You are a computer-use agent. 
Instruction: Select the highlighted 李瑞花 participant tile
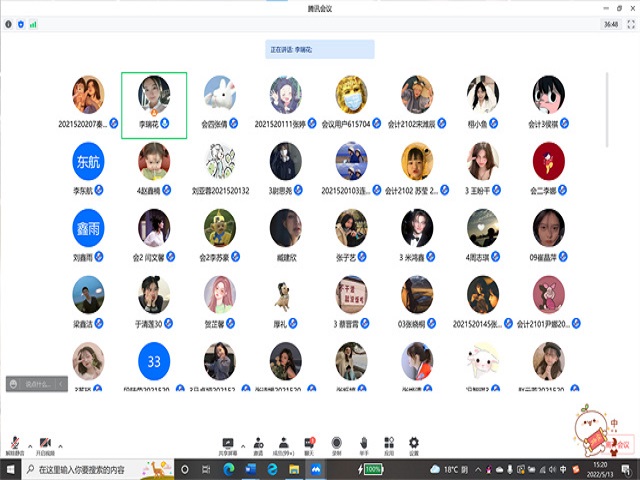tap(153, 105)
